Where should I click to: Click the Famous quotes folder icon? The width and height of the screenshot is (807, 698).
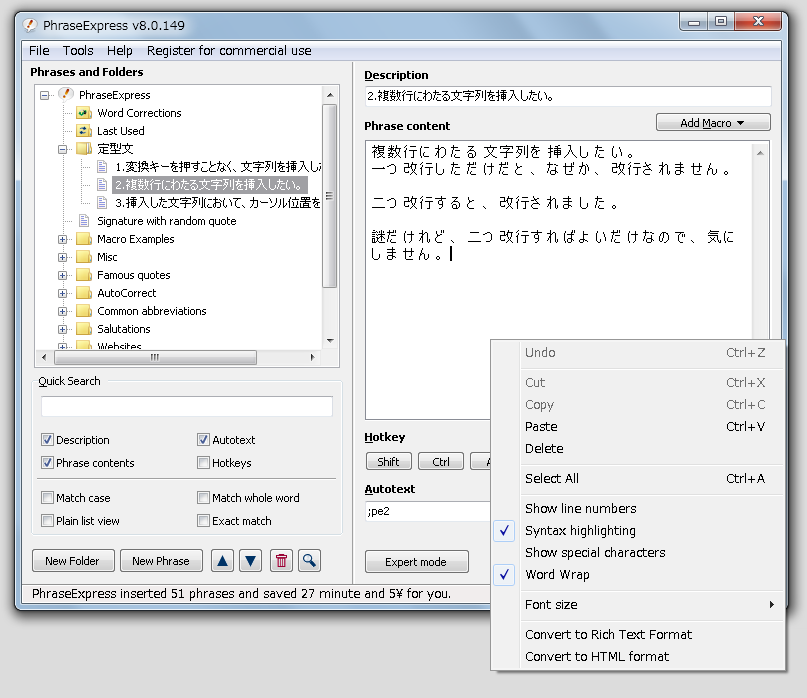pos(83,275)
